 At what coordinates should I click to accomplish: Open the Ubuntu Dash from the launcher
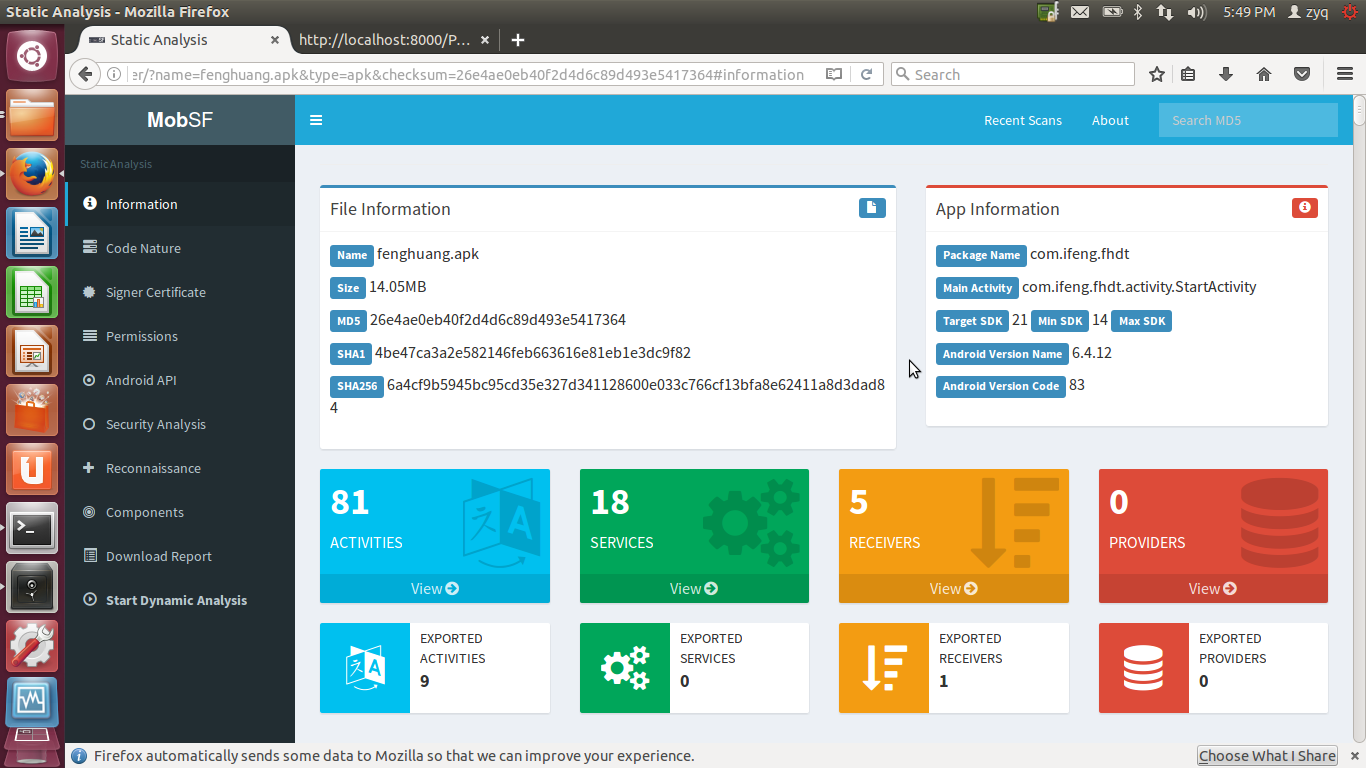32,55
